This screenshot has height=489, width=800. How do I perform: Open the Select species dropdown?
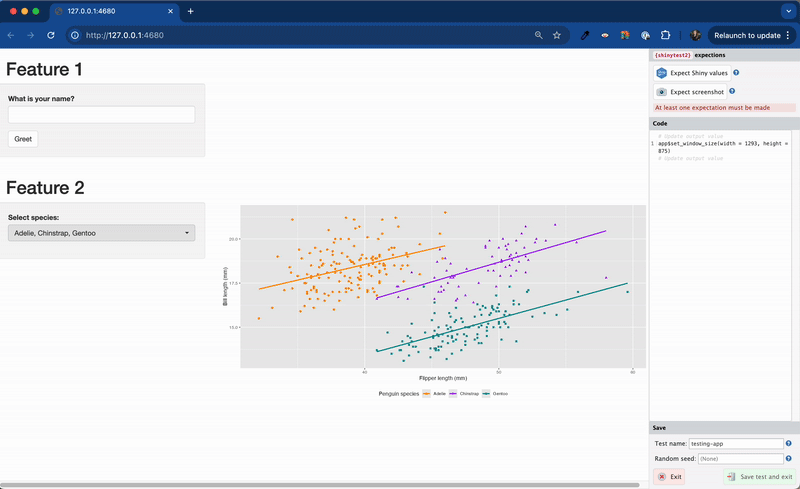(x=101, y=233)
